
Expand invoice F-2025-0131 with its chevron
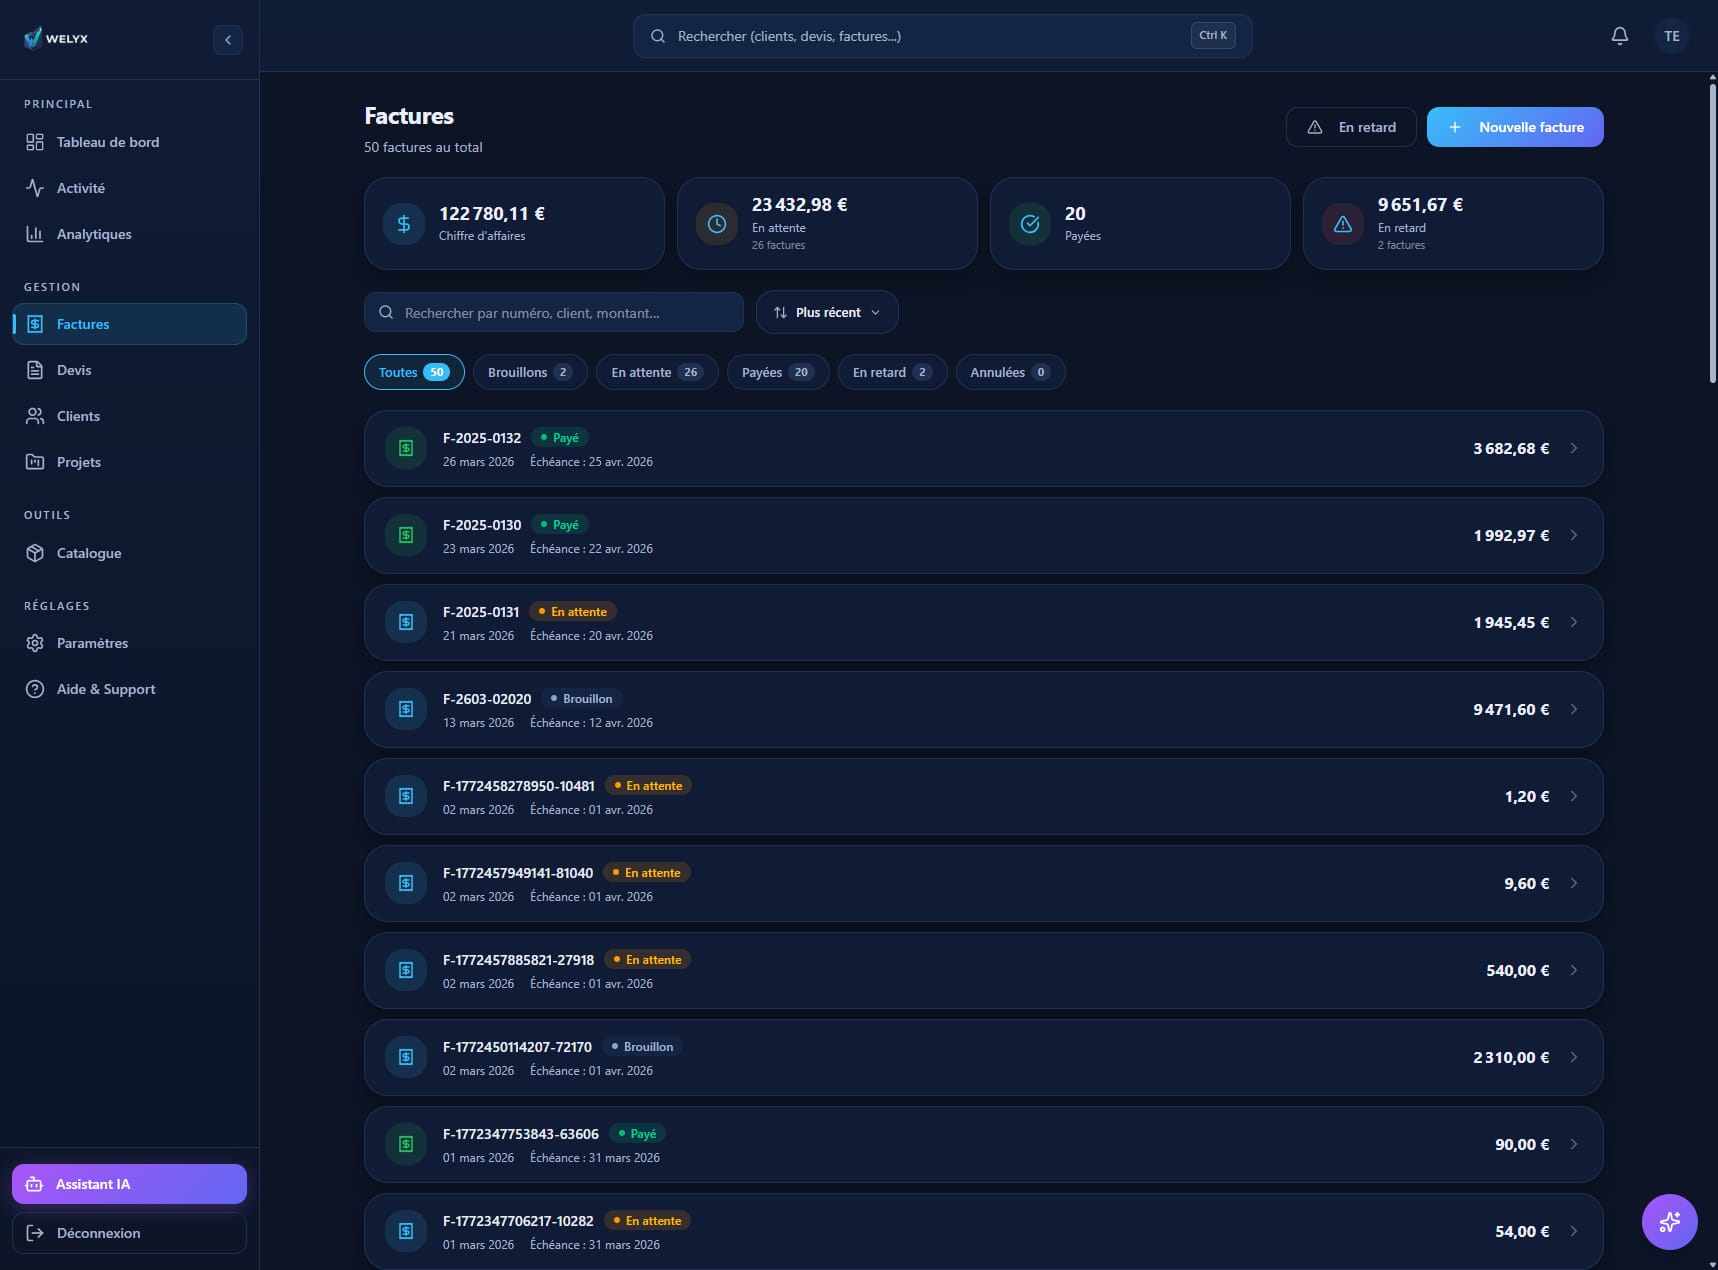[1574, 623]
